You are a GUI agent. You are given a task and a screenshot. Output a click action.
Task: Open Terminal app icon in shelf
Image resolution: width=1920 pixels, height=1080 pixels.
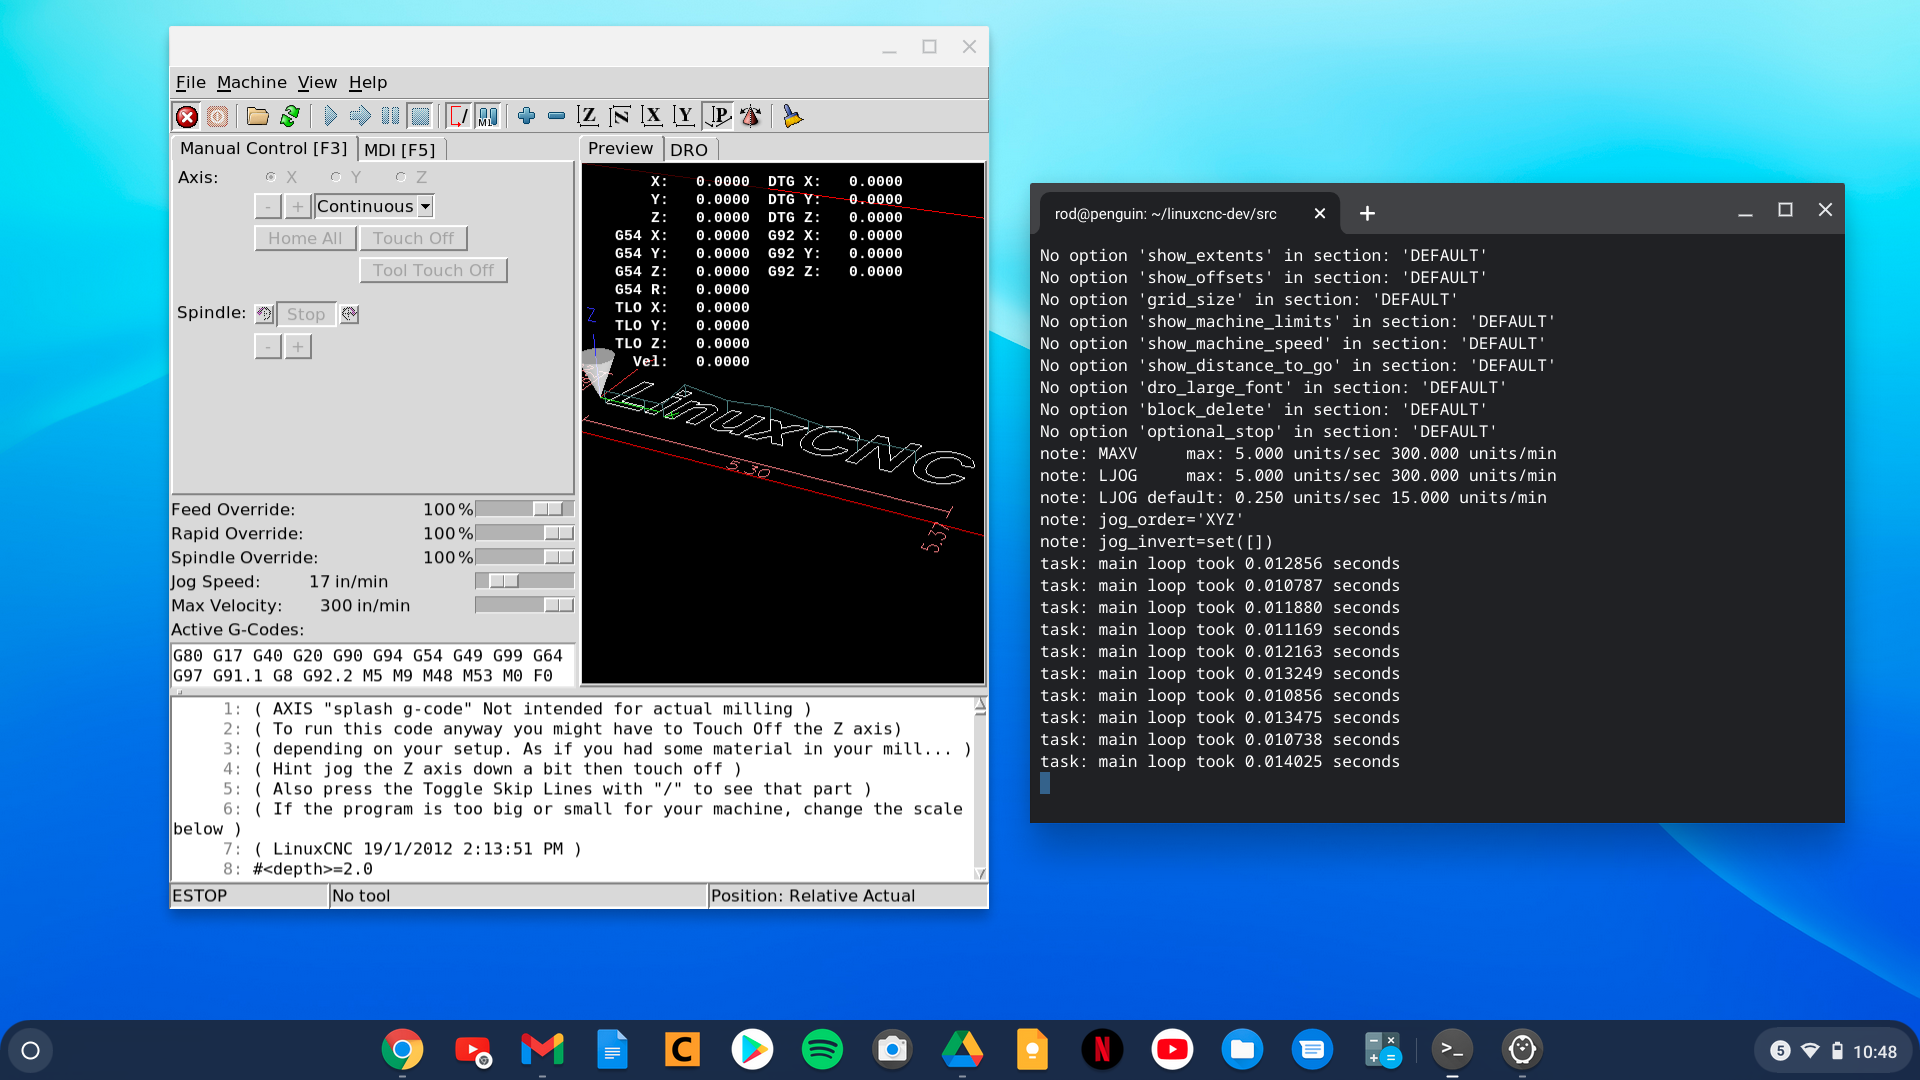coord(1452,1050)
